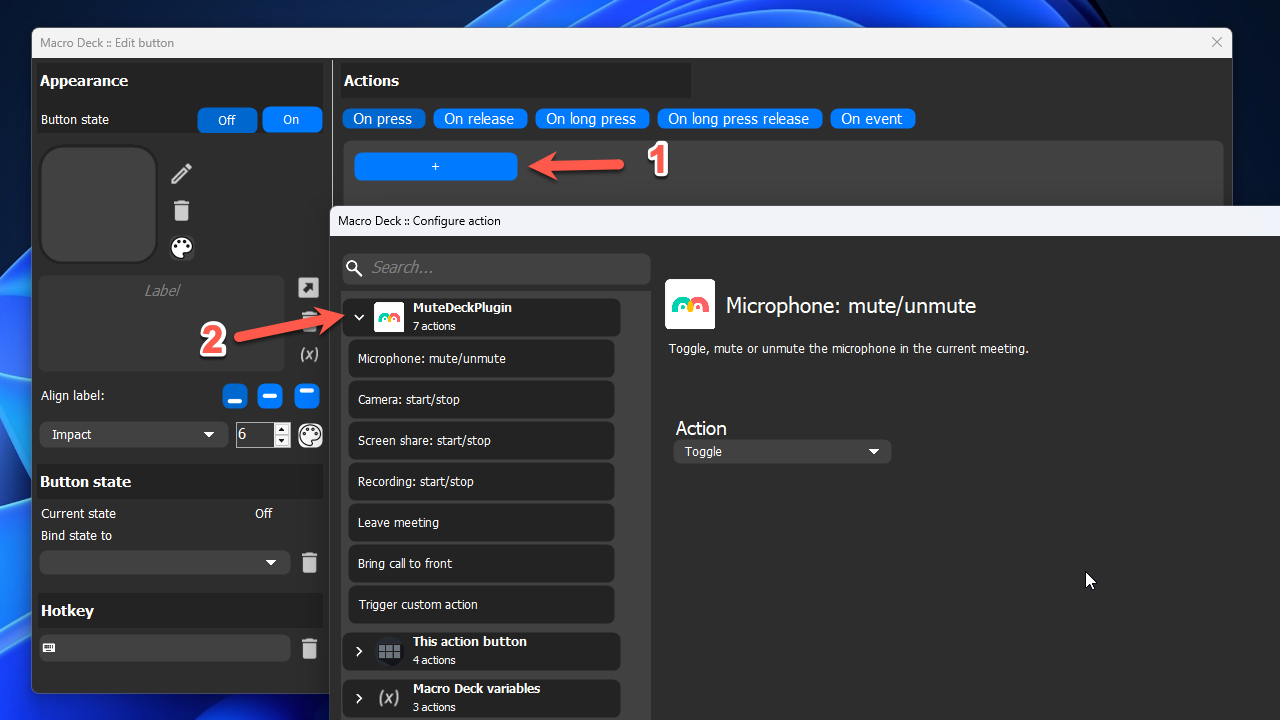Expand the This action button group
Viewport: 1280px width, 720px height.
359,652
